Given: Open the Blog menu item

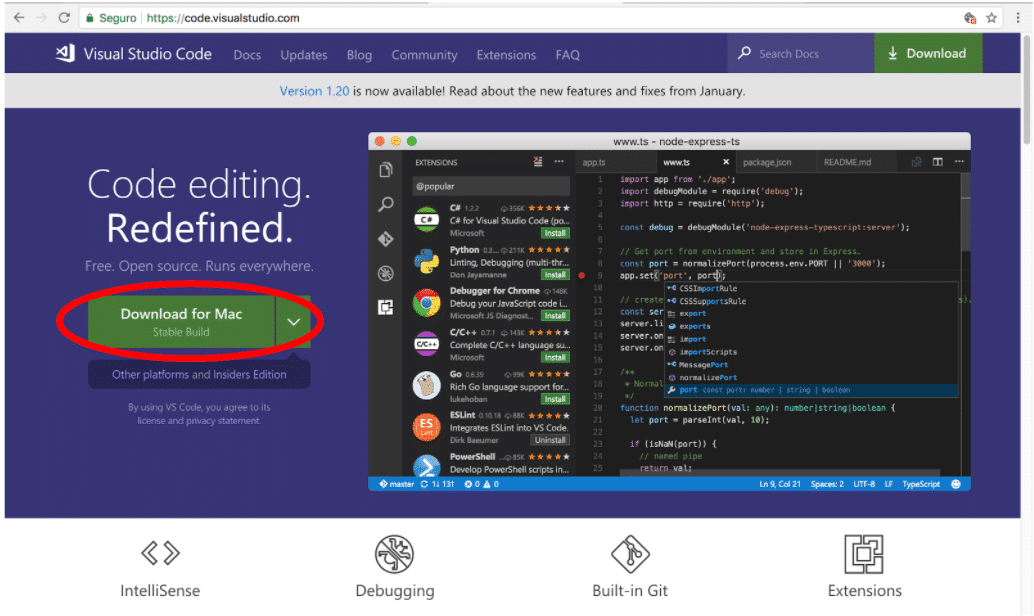Looking at the screenshot, I should pyautogui.click(x=359, y=55).
